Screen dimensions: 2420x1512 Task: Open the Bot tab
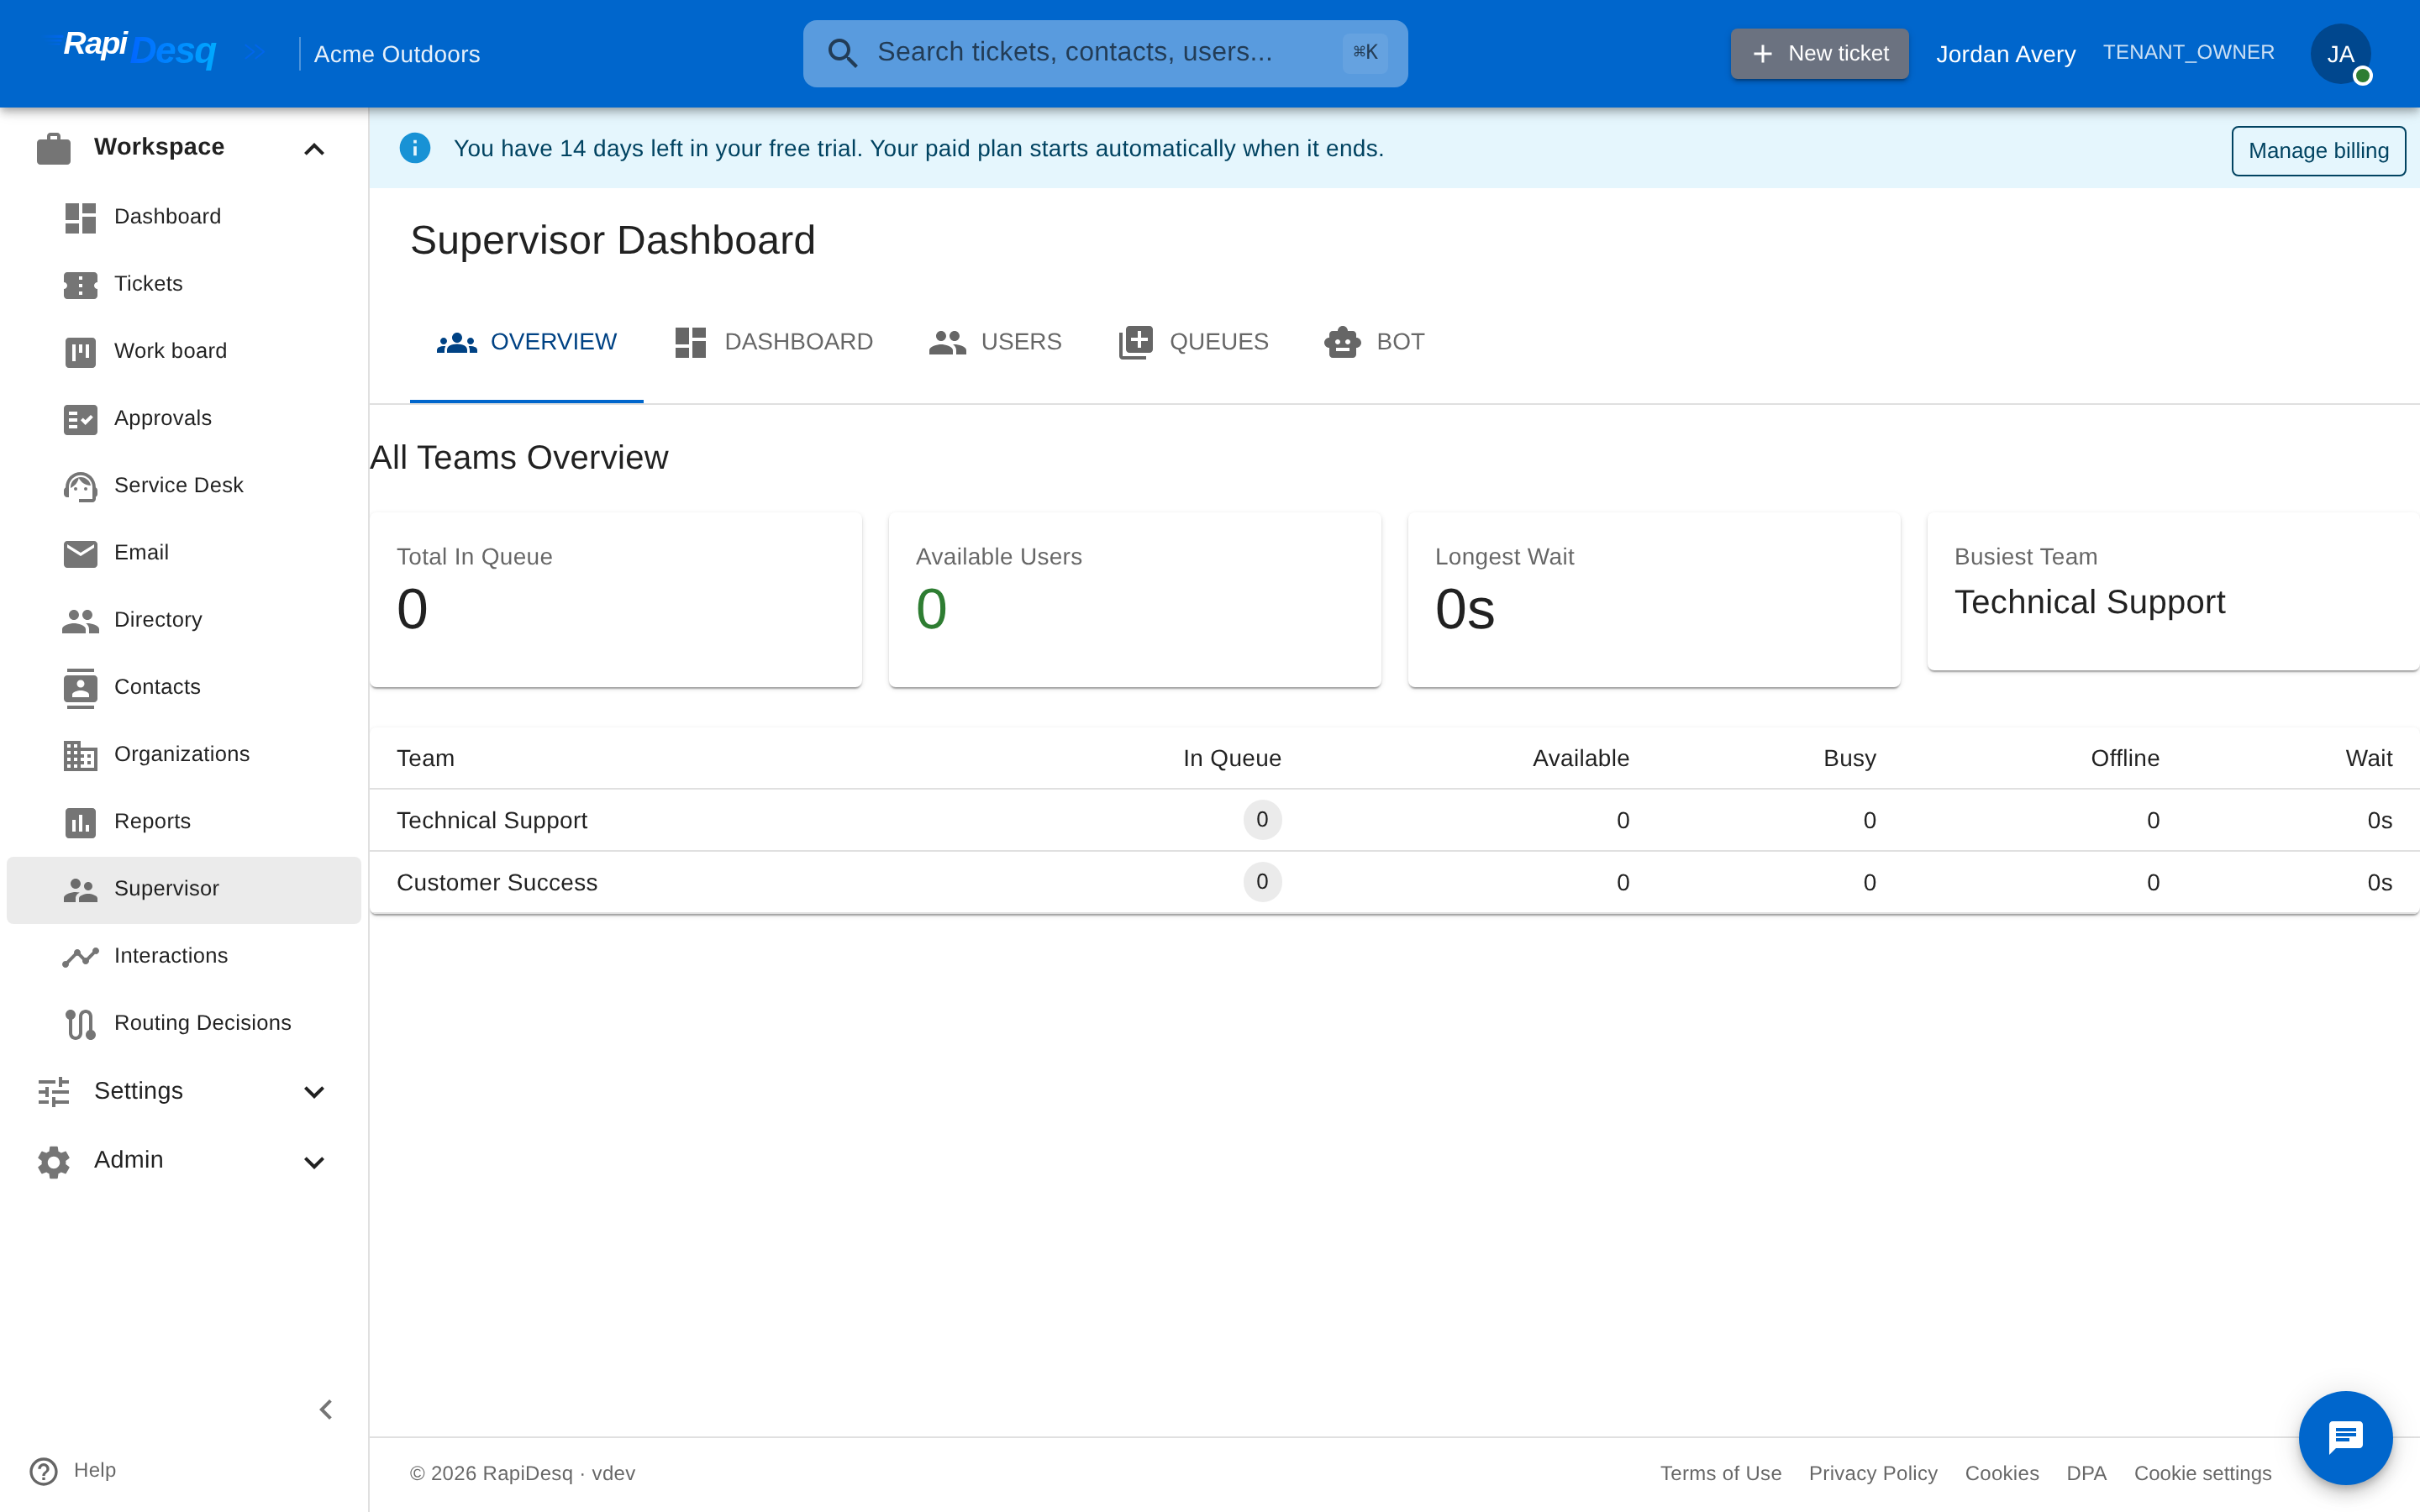point(1375,342)
